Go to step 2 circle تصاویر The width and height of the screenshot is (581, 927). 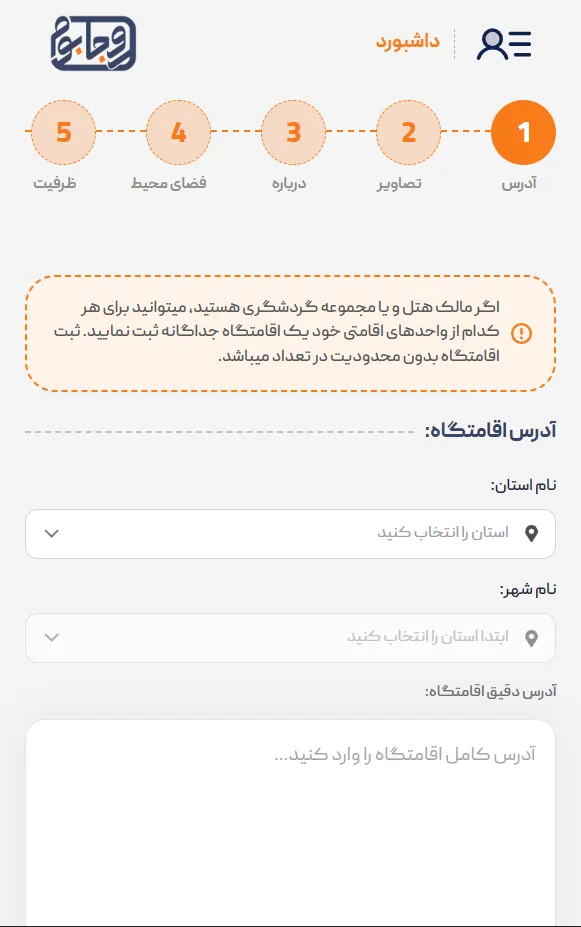(408, 132)
